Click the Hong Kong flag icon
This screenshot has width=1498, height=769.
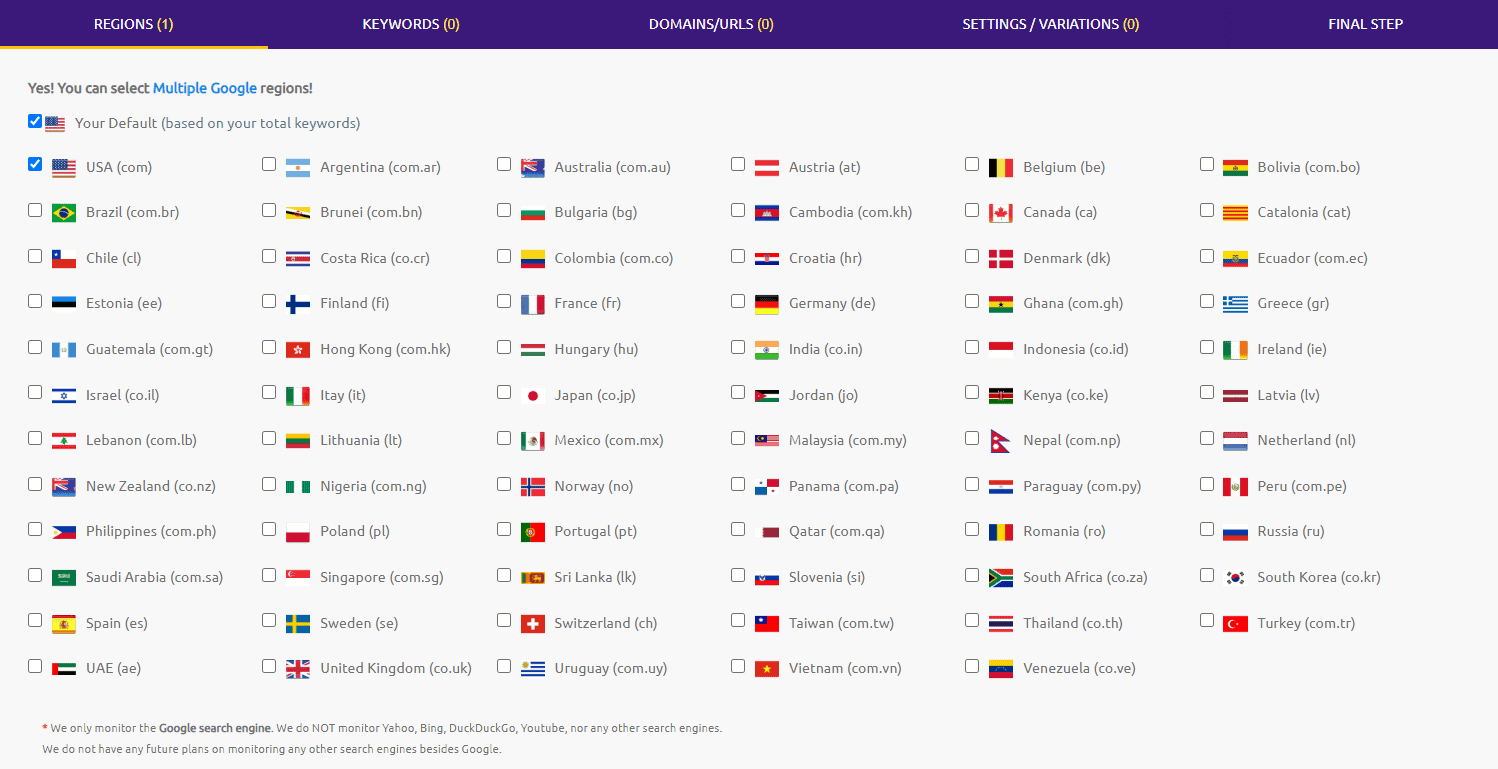tap(298, 350)
